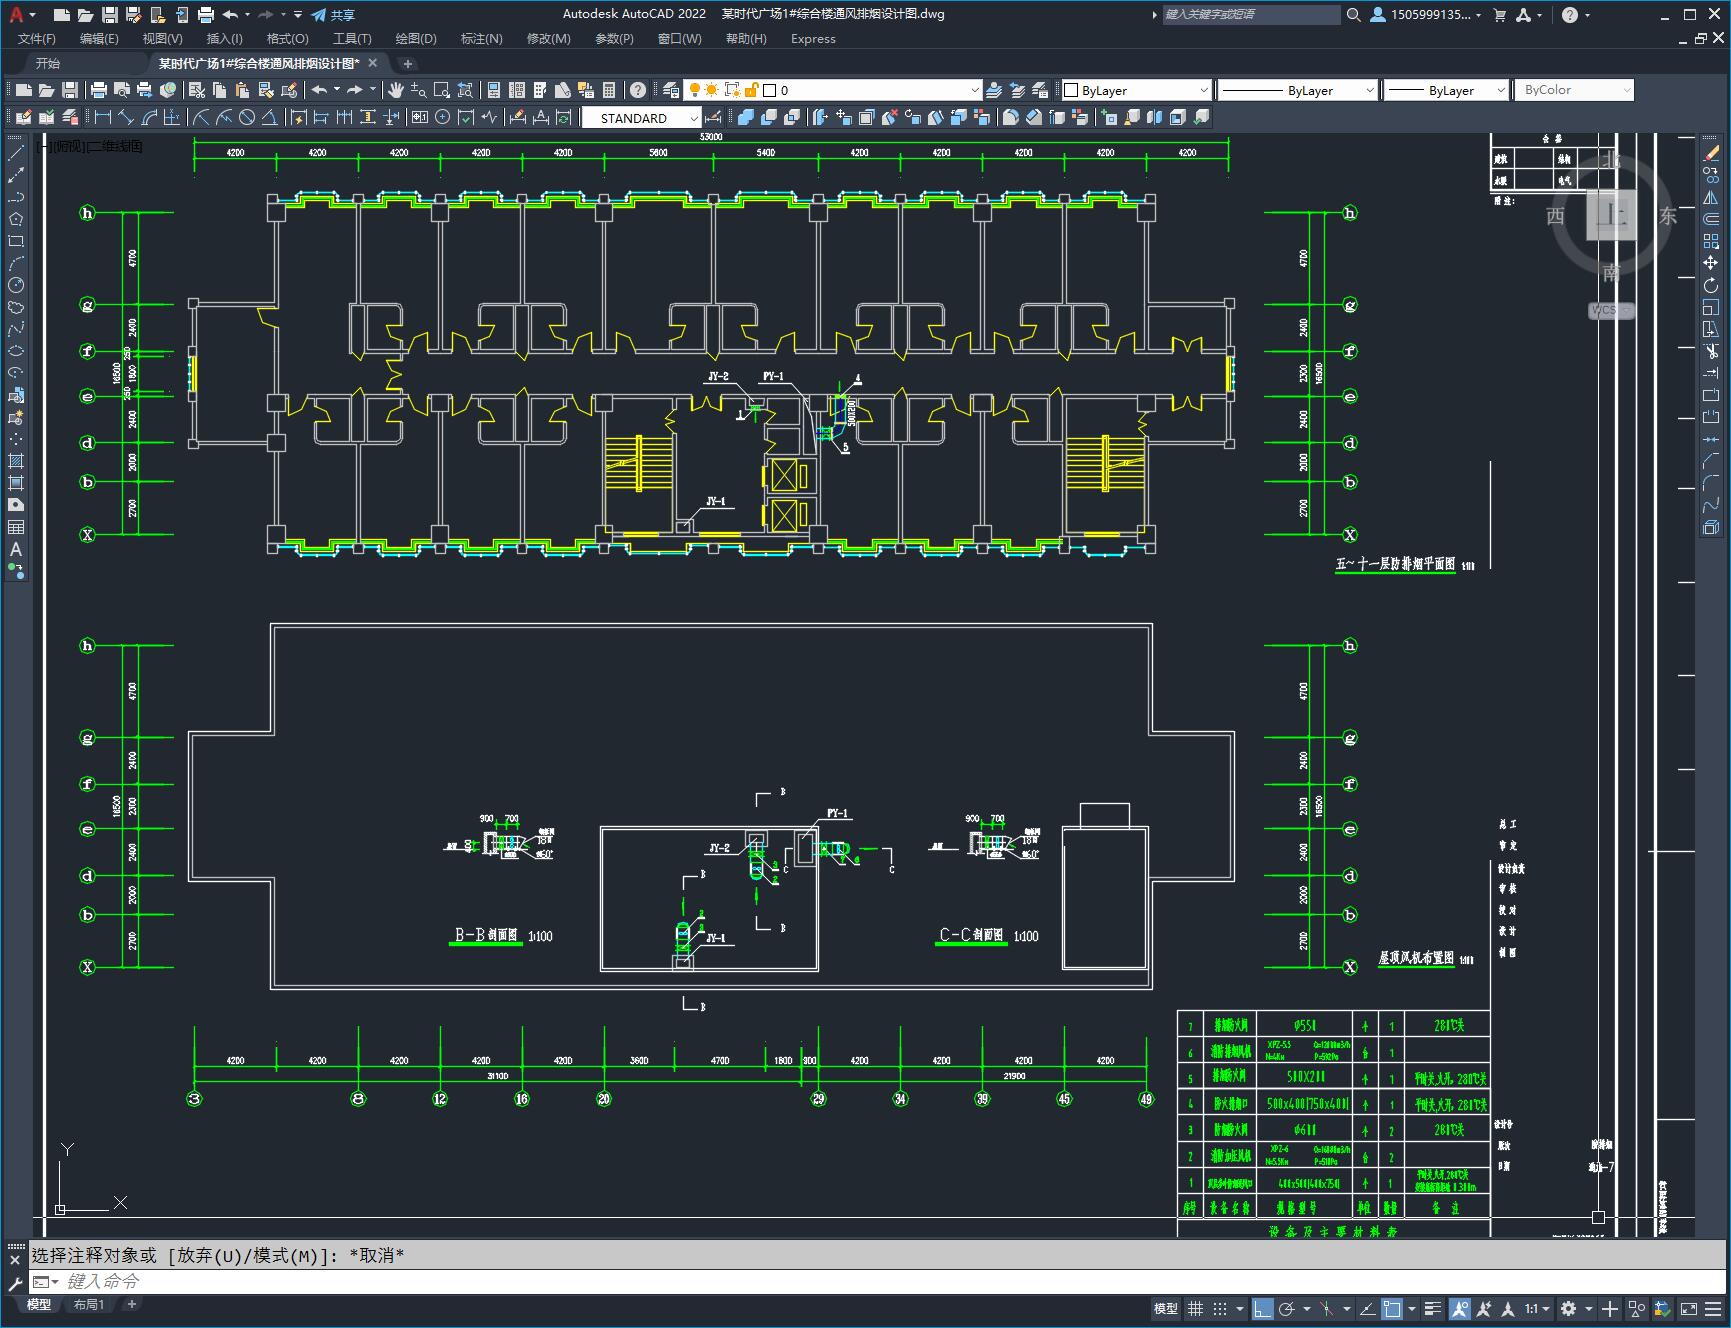
Task: Switch to the 开始 tab
Action: point(48,63)
